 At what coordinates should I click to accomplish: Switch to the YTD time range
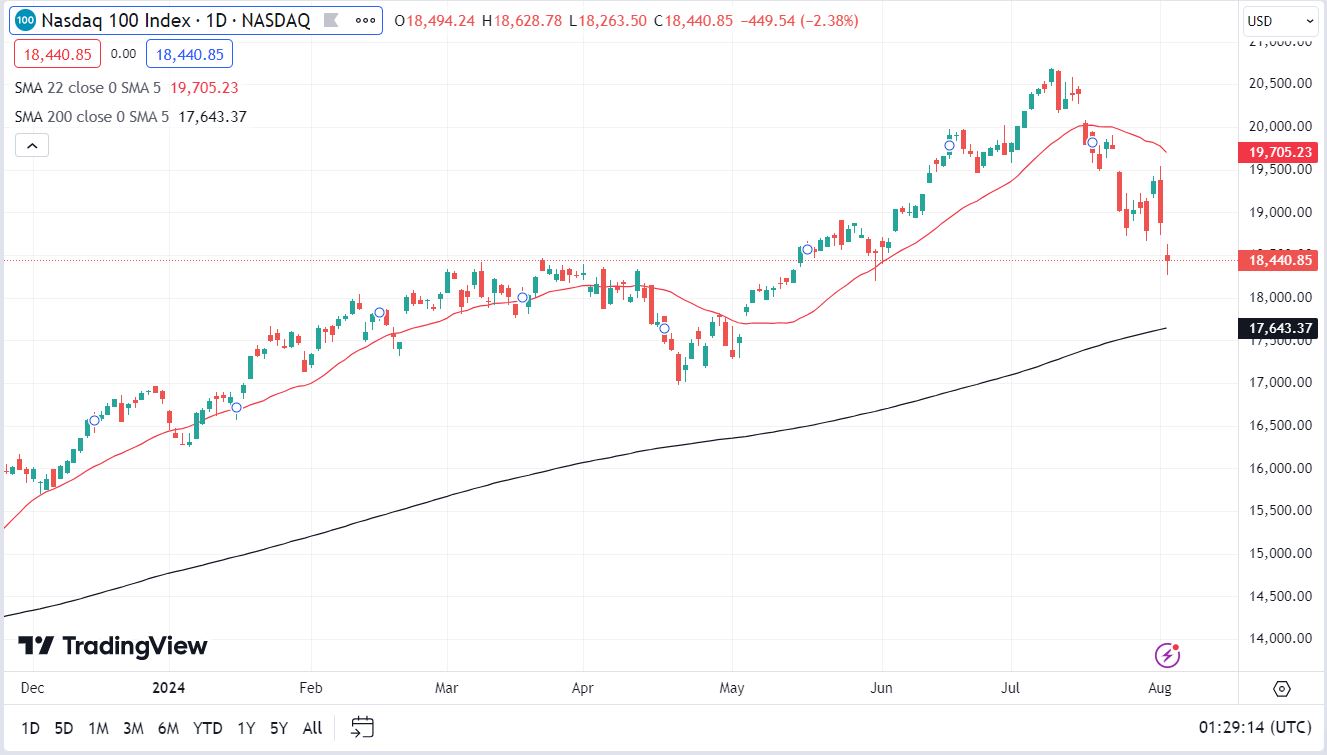207,728
